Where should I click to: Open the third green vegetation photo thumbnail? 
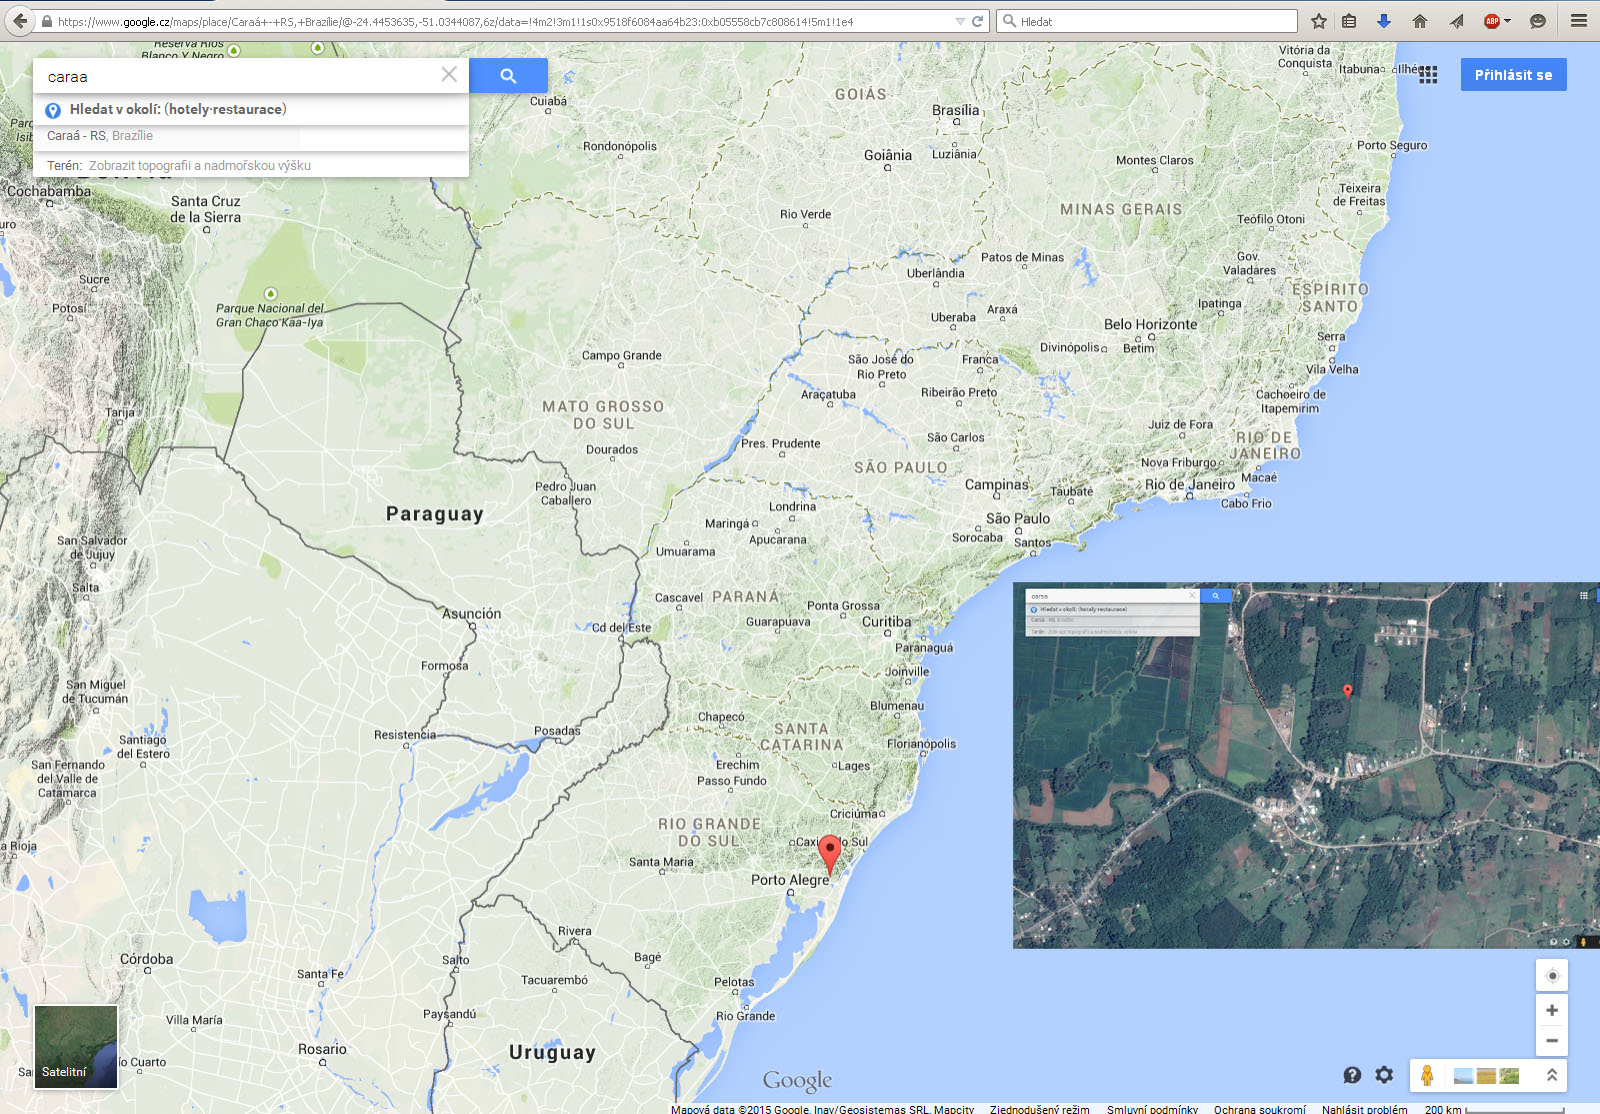point(1509,1076)
